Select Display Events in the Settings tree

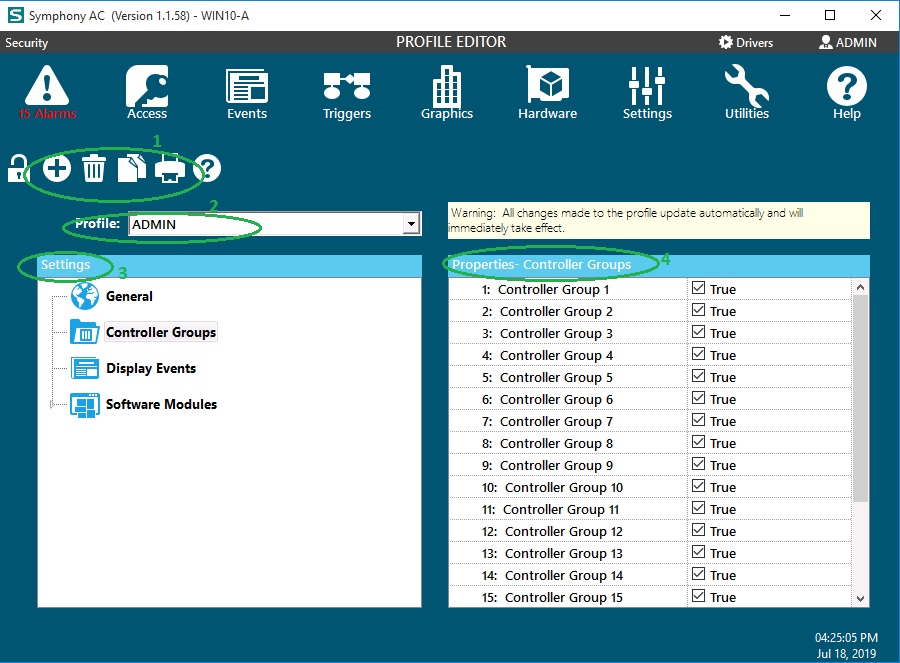(151, 369)
